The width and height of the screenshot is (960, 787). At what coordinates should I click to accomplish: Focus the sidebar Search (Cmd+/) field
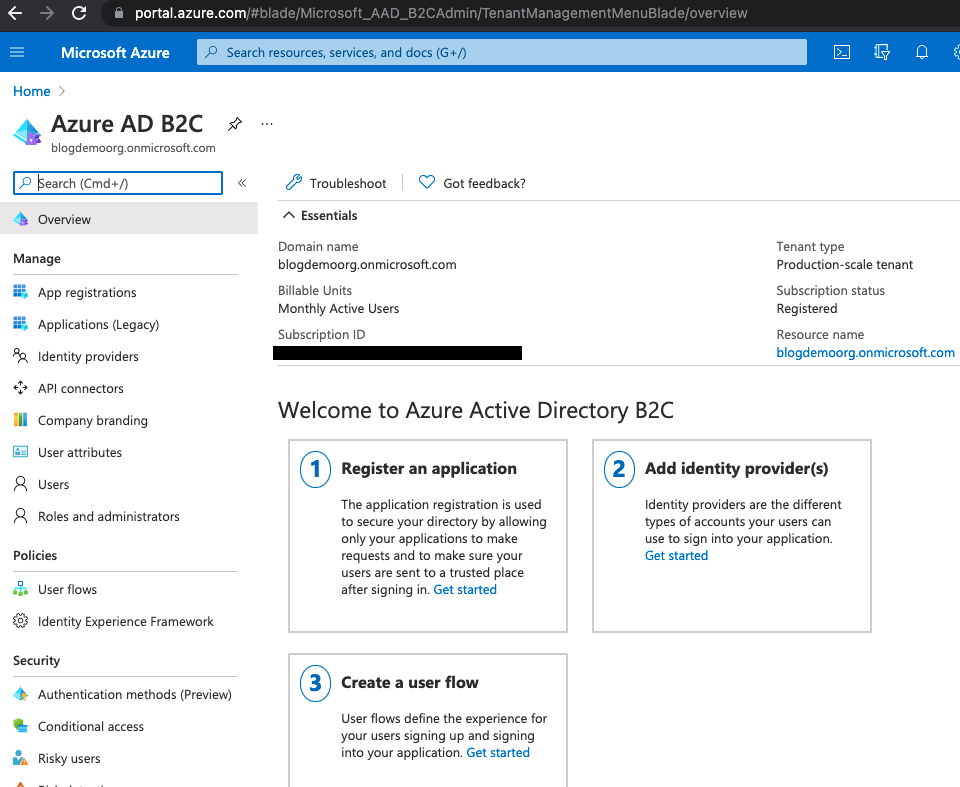[118, 183]
